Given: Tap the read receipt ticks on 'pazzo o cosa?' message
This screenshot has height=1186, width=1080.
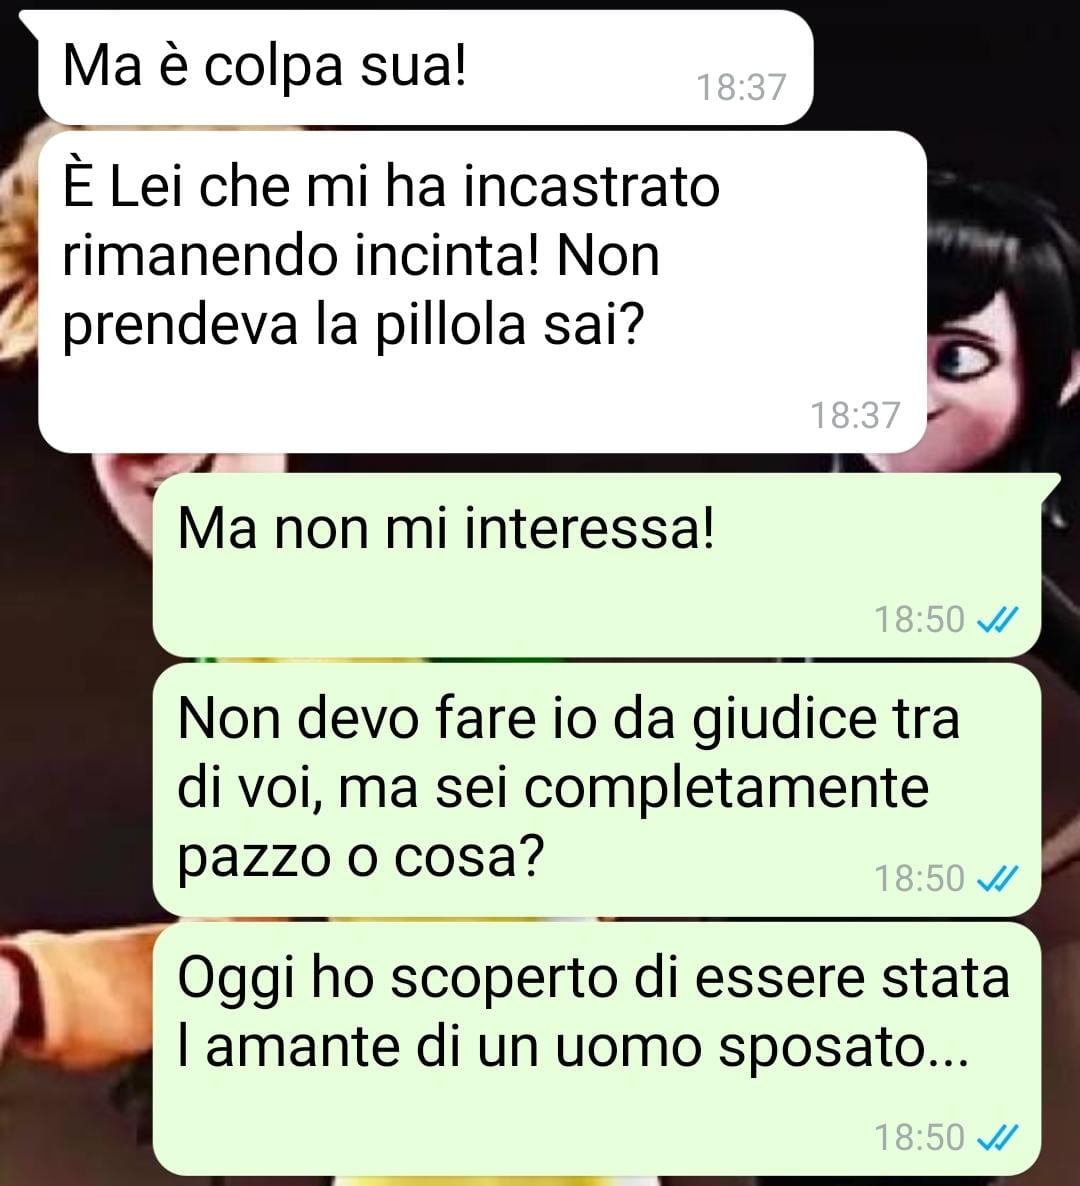Looking at the screenshot, I should (x=998, y=879).
